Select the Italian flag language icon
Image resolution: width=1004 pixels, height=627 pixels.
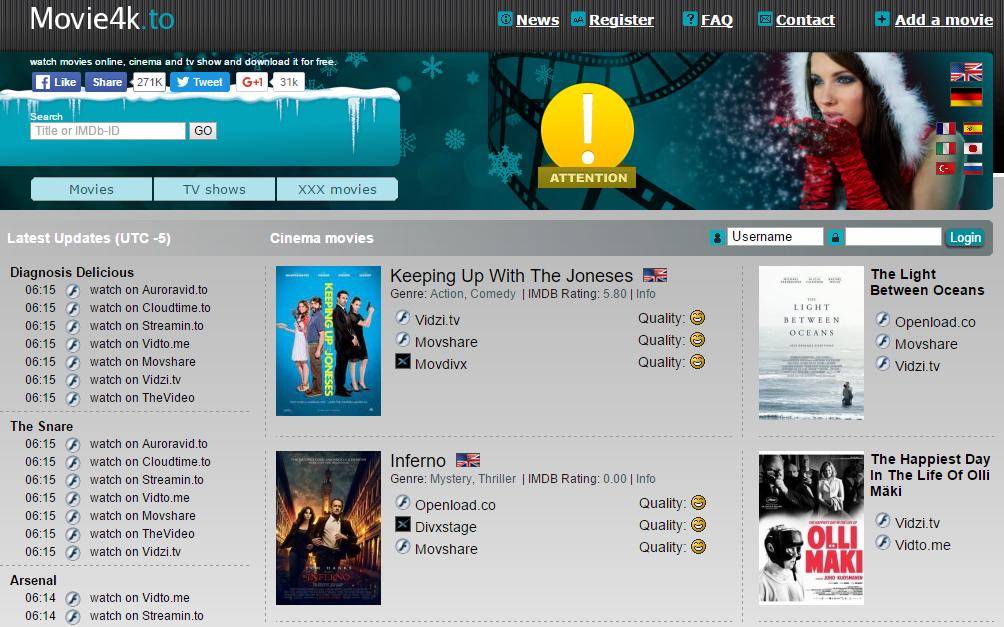tap(945, 149)
